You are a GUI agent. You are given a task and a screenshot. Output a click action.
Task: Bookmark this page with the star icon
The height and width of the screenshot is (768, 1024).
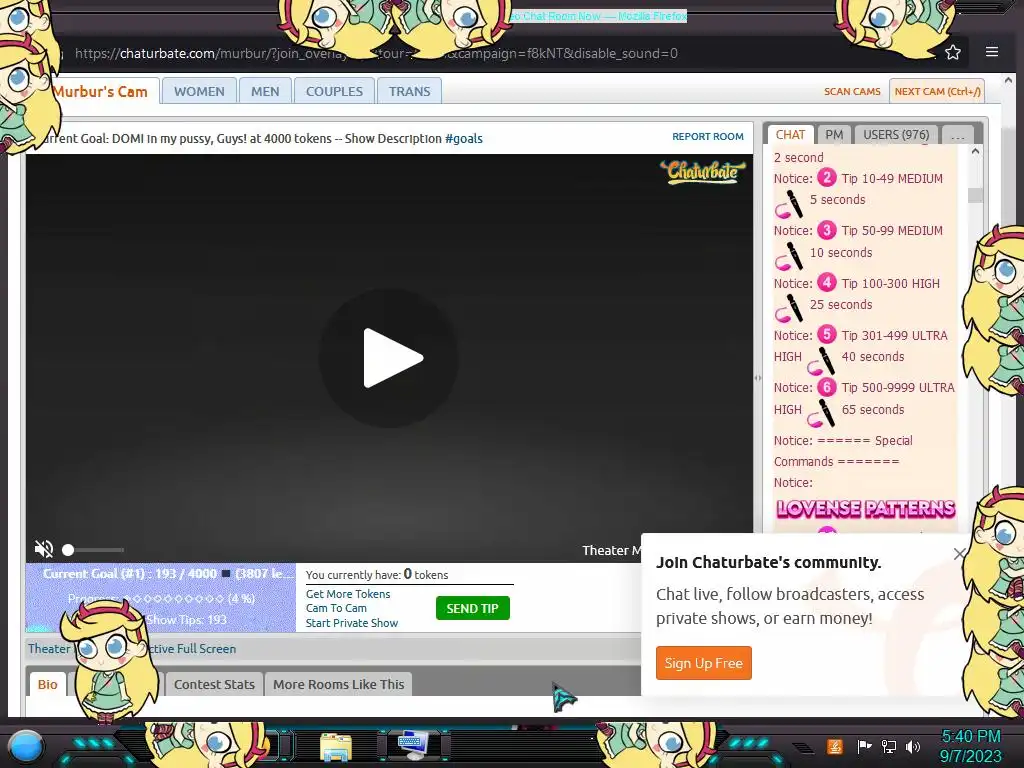coord(953,53)
